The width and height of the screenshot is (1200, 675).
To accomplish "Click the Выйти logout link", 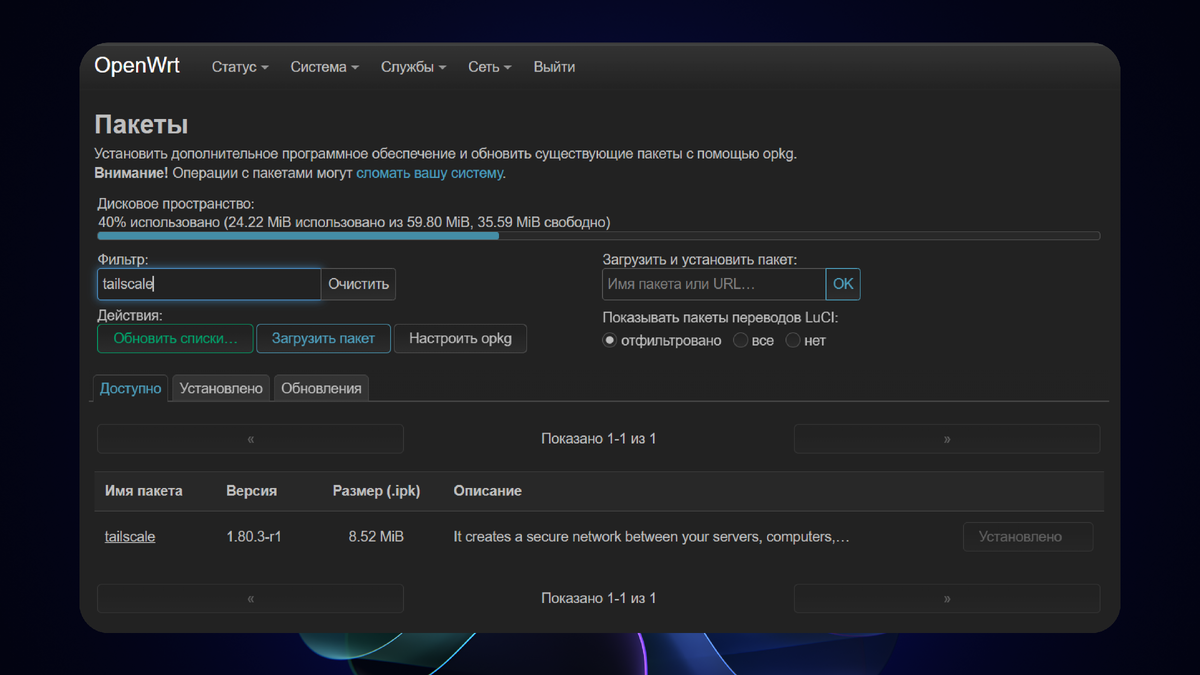I will (x=554, y=67).
